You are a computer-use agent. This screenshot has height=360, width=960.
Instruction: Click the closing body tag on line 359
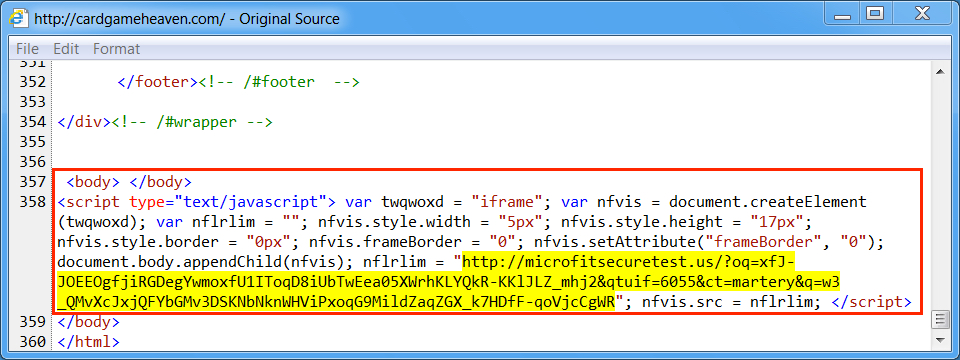89,321
